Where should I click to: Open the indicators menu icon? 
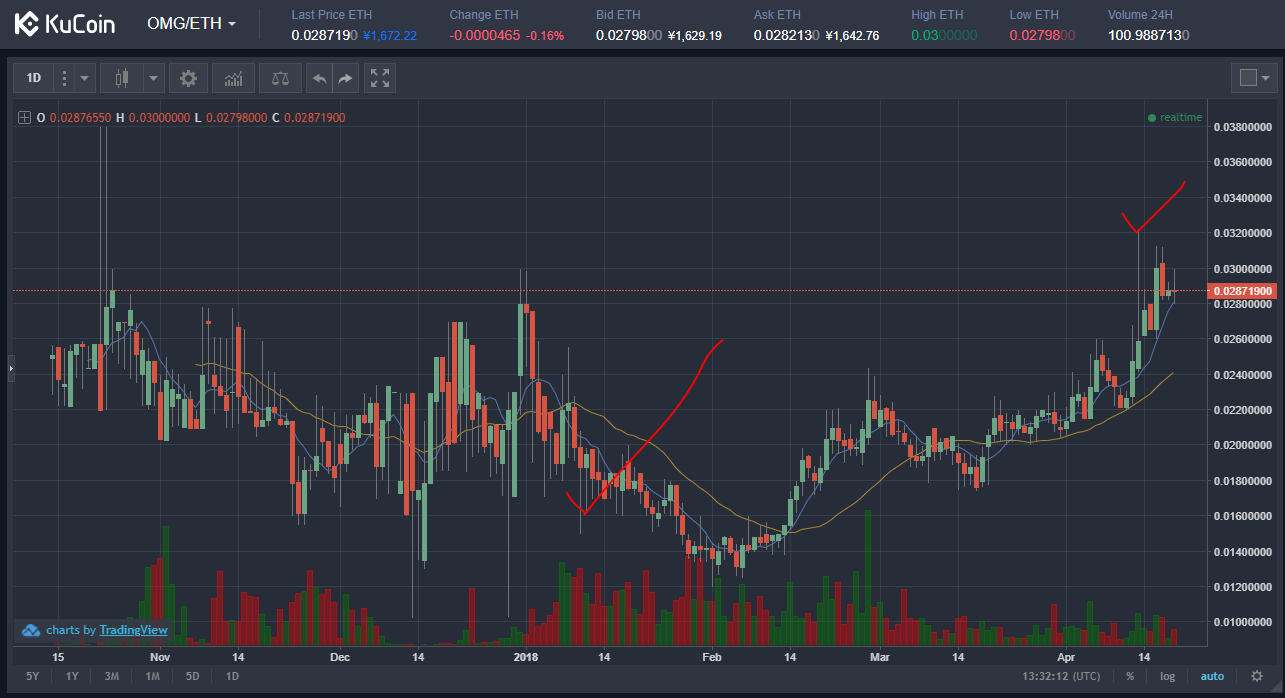233,78
